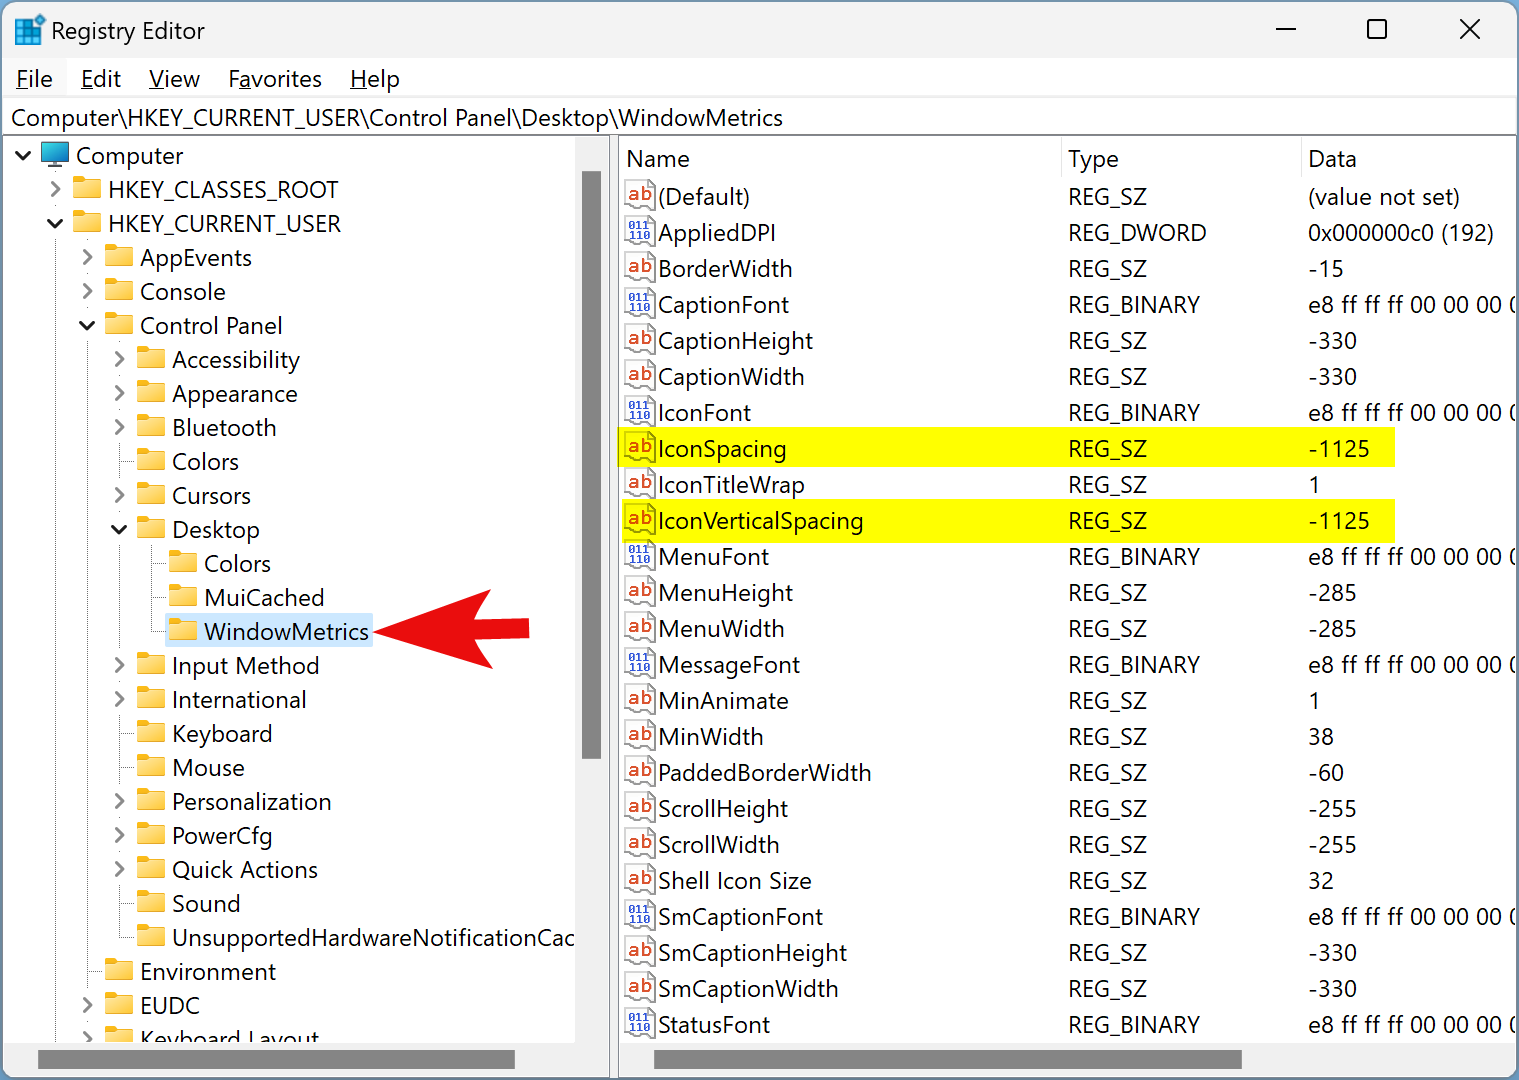This screenshot has height=1080, width=1519.
Task: Collapse the HKEY_CURRENT_USER node
Action: click(x=55, y=223)
